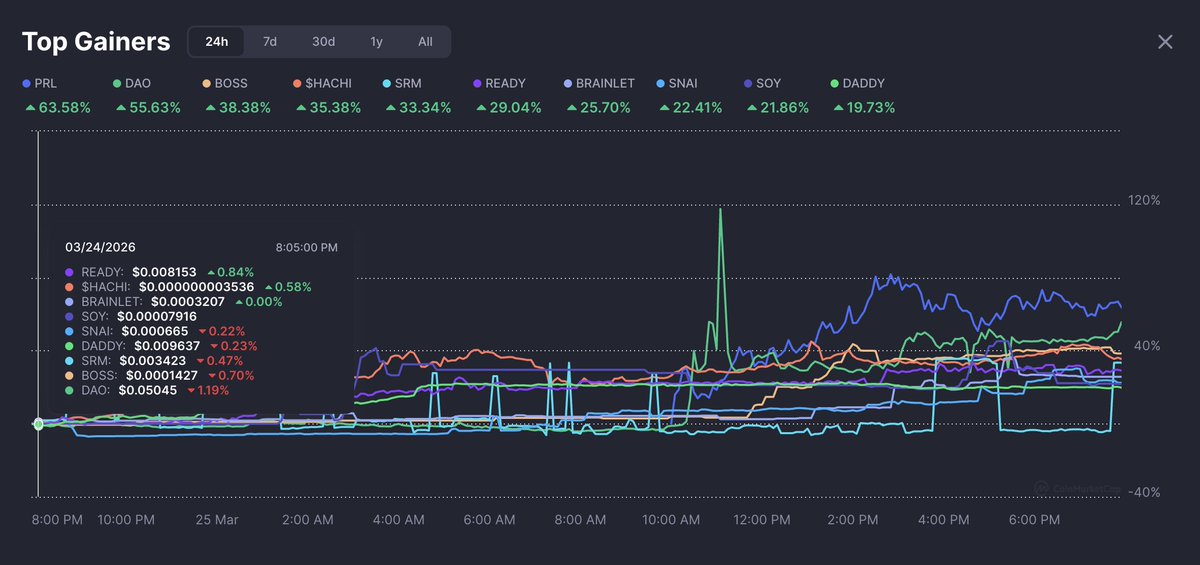This screenshot has width=1200, height=565.
Task: Click the 12:00 PM time axis label
Action: [762, 520]
